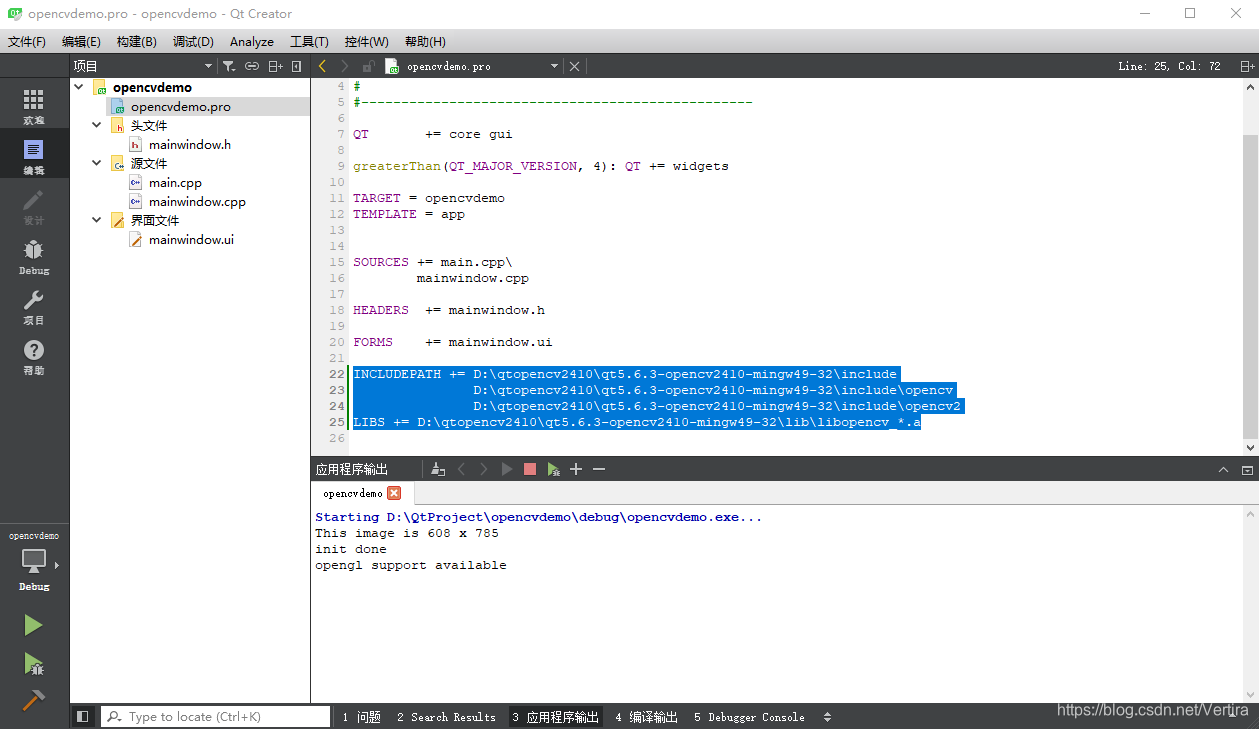This screenshot has width=1259, height=729.
Task: Open the Analyze menu
Action: 252,41
